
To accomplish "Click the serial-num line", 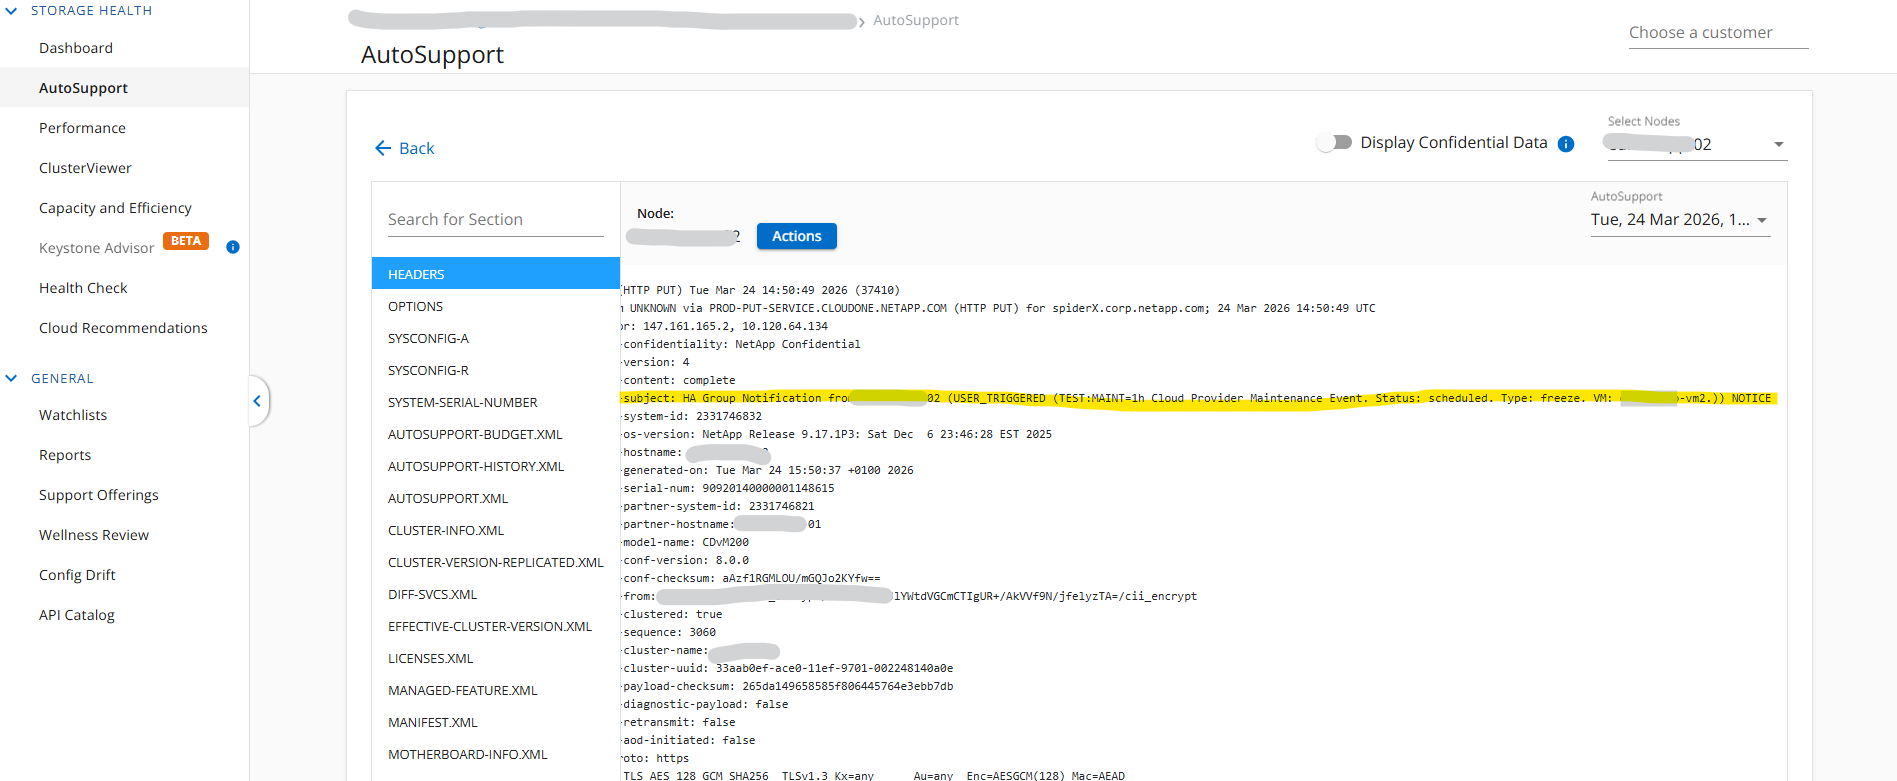I will point(728,488).
